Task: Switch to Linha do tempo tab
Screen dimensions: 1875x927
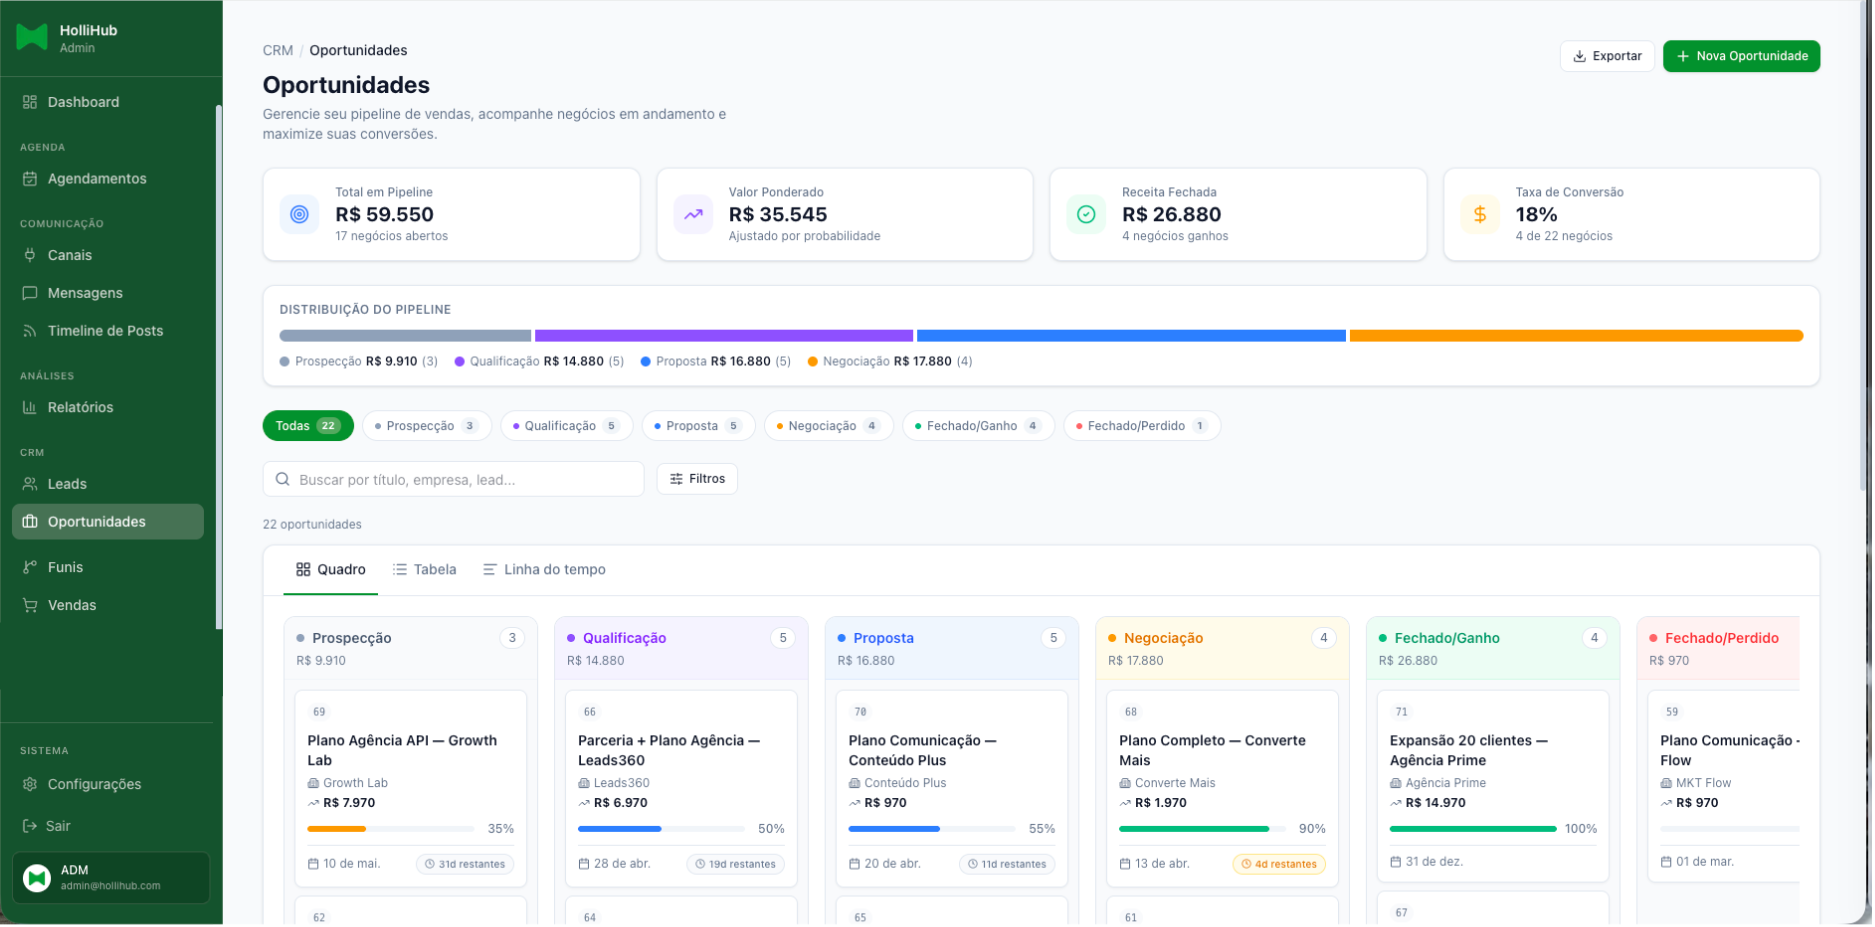Action: pyautogui.click(x=544, y=570)
